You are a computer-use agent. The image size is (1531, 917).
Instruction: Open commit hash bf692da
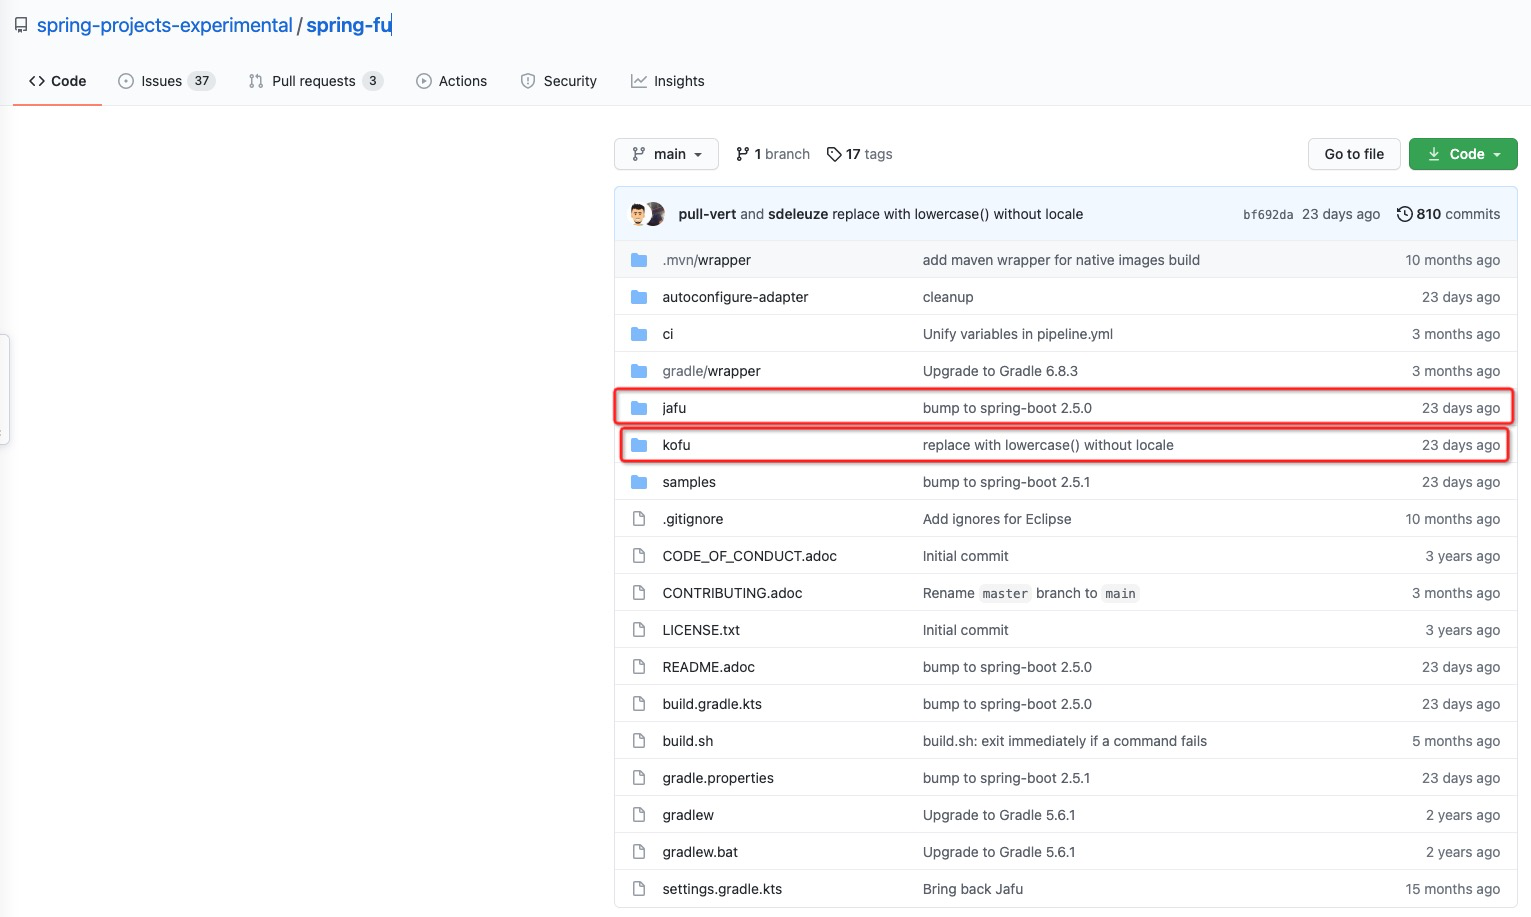point(1268,215)
